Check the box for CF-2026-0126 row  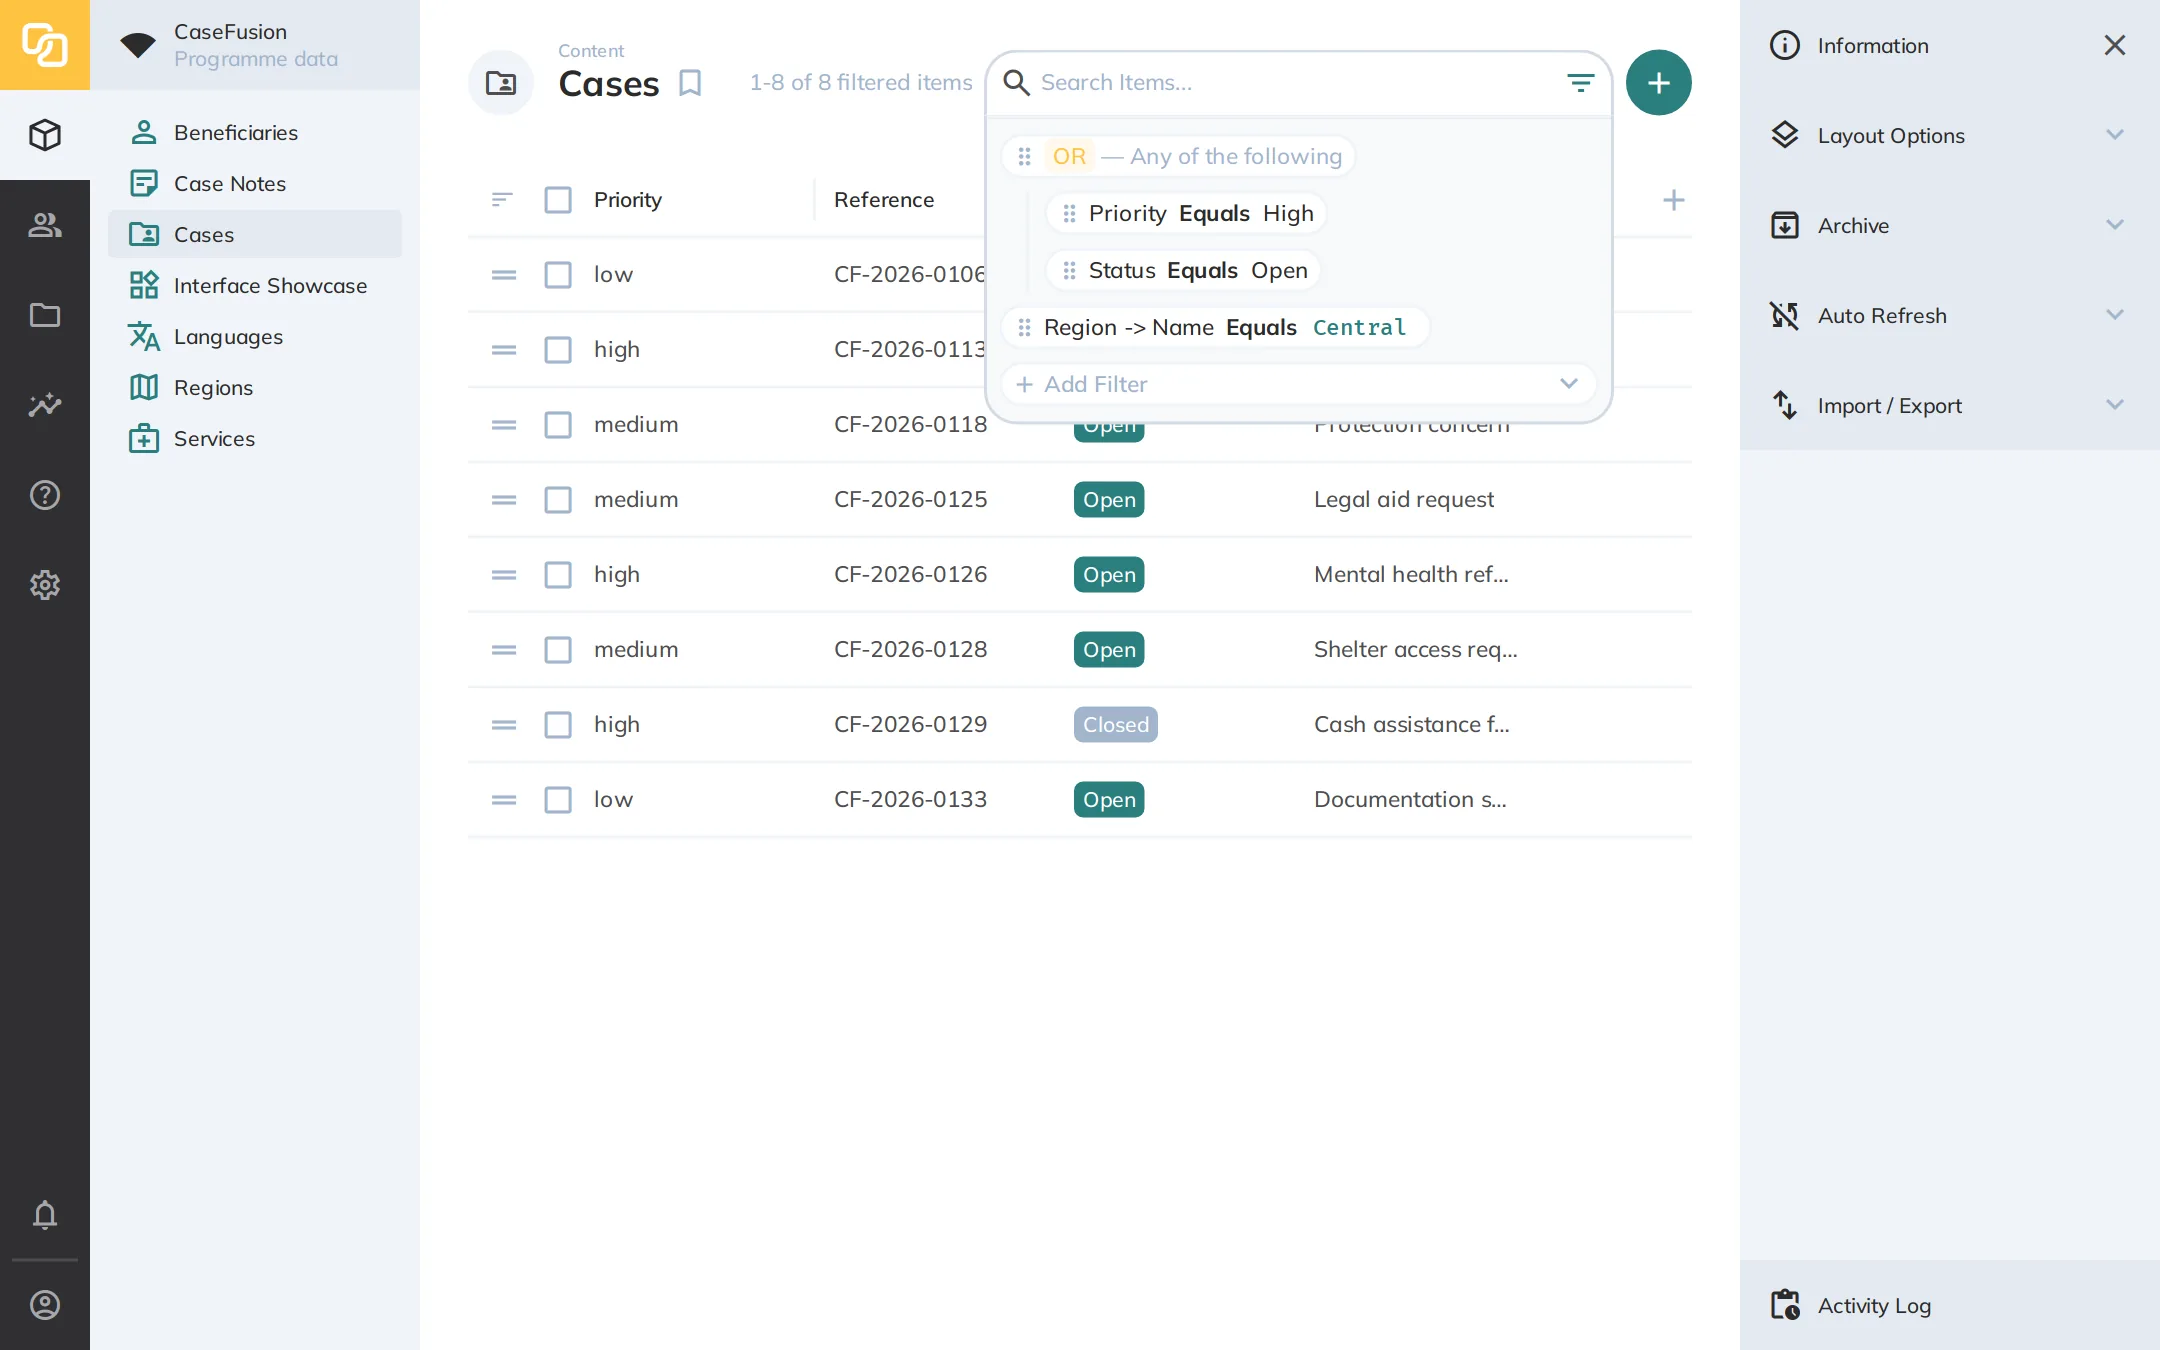tap(558, 575)
